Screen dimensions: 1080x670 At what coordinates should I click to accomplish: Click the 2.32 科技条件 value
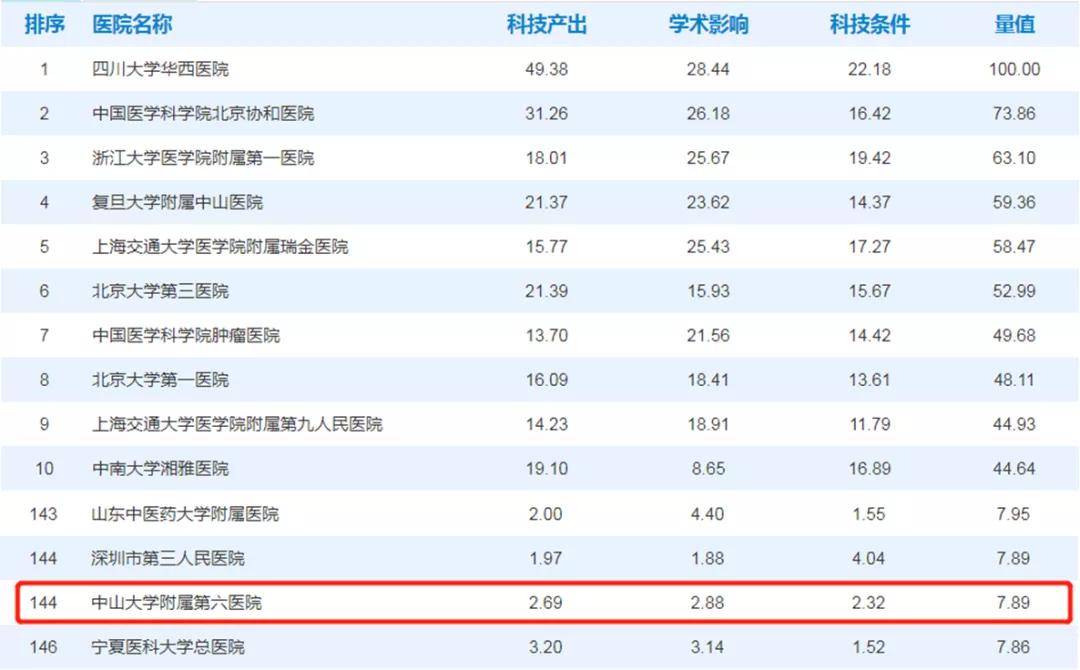click(869, 603)
